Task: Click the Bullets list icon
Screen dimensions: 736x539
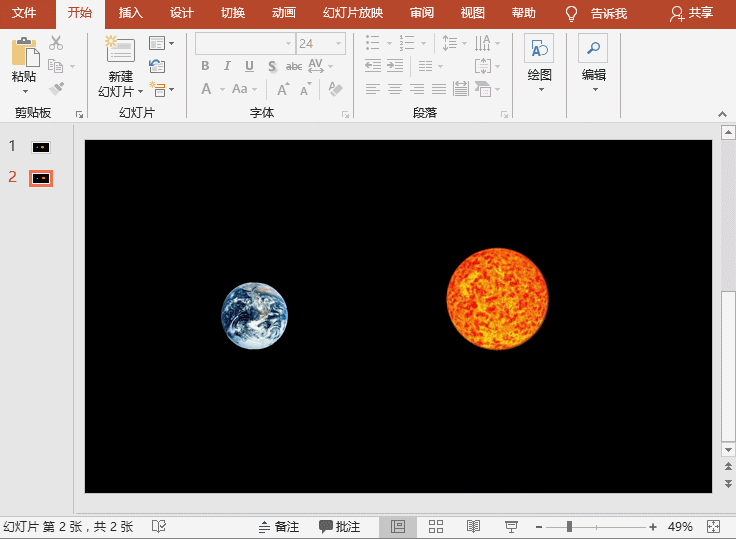Action: coord(373,43)
